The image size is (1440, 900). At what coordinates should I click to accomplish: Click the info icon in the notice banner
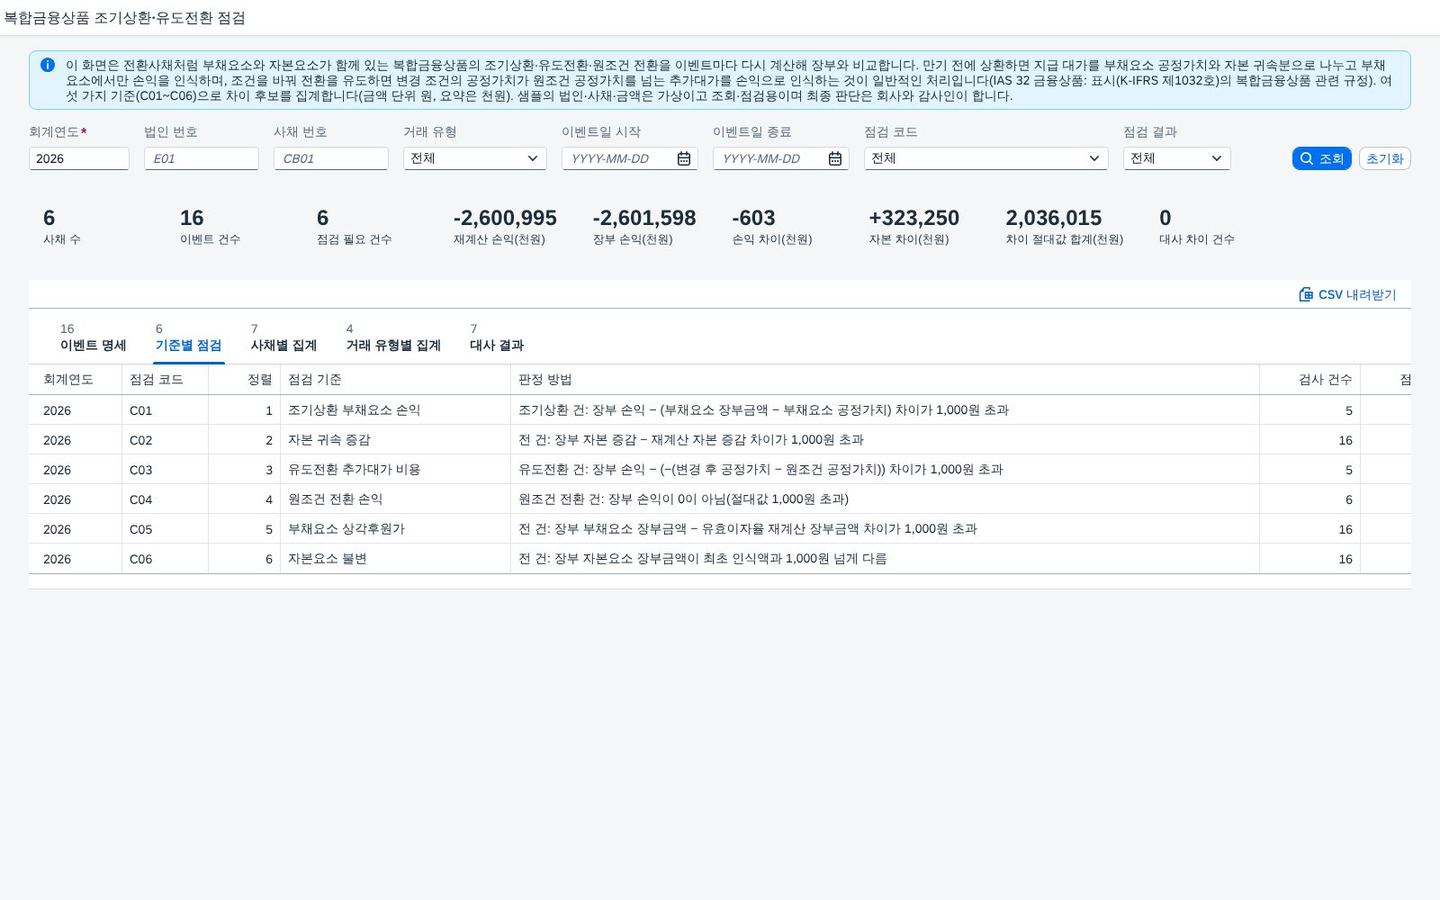click(x=47, y=65)
